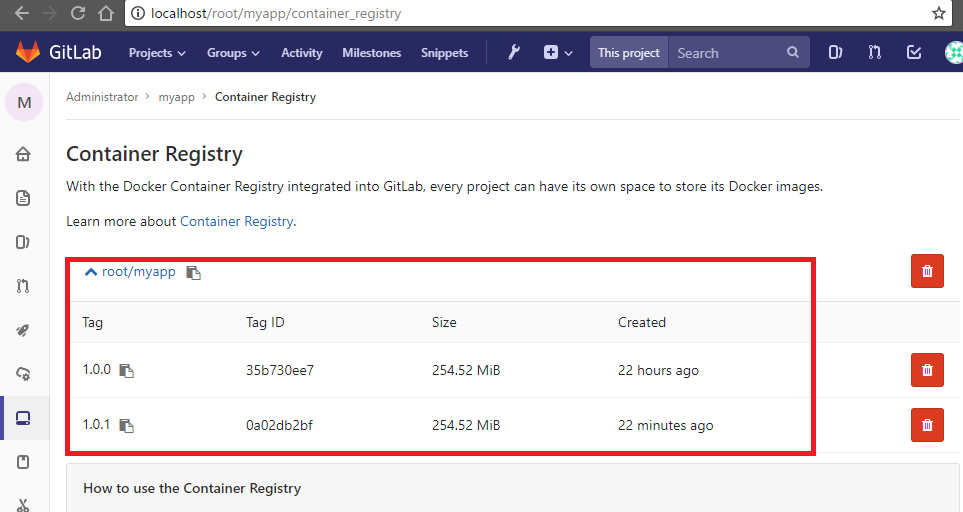
Task: Open Issues icon in left sidebar
Action: click(x=23, y=242)
